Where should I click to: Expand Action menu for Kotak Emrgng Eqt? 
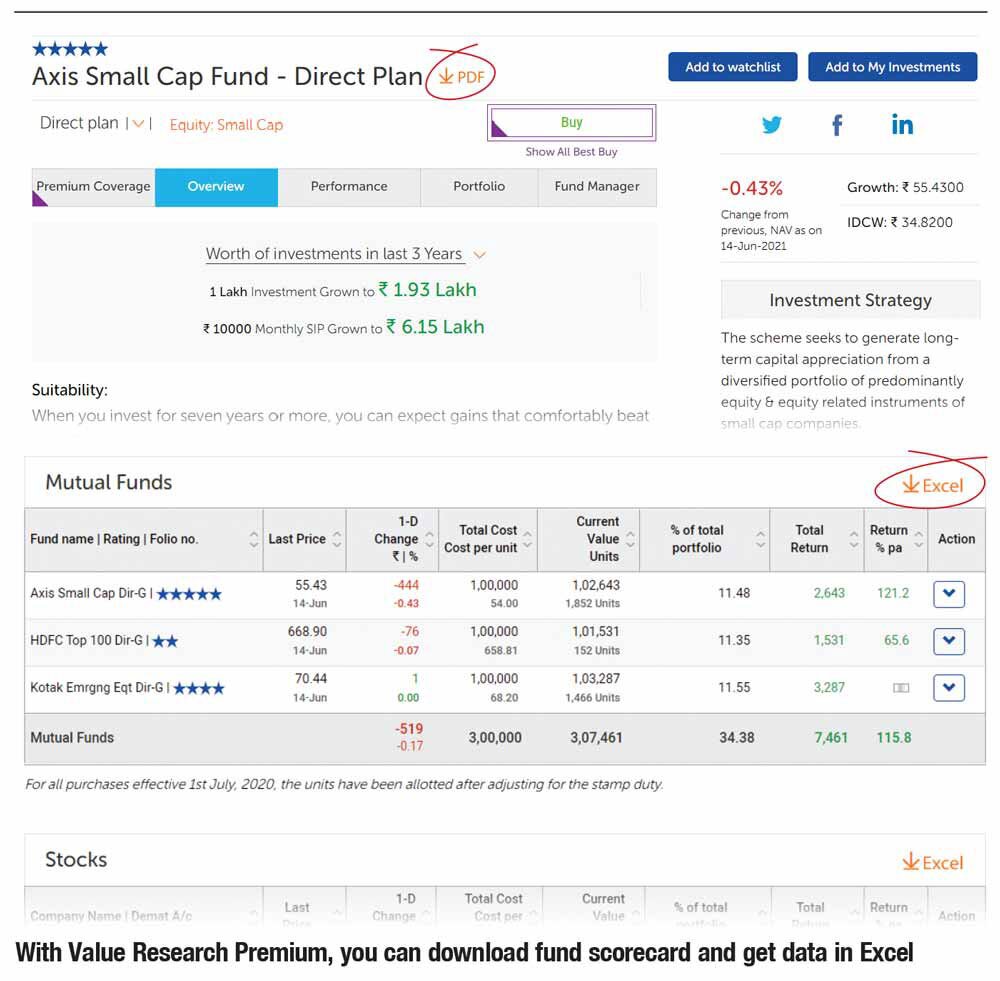click(x=948, y=688)
